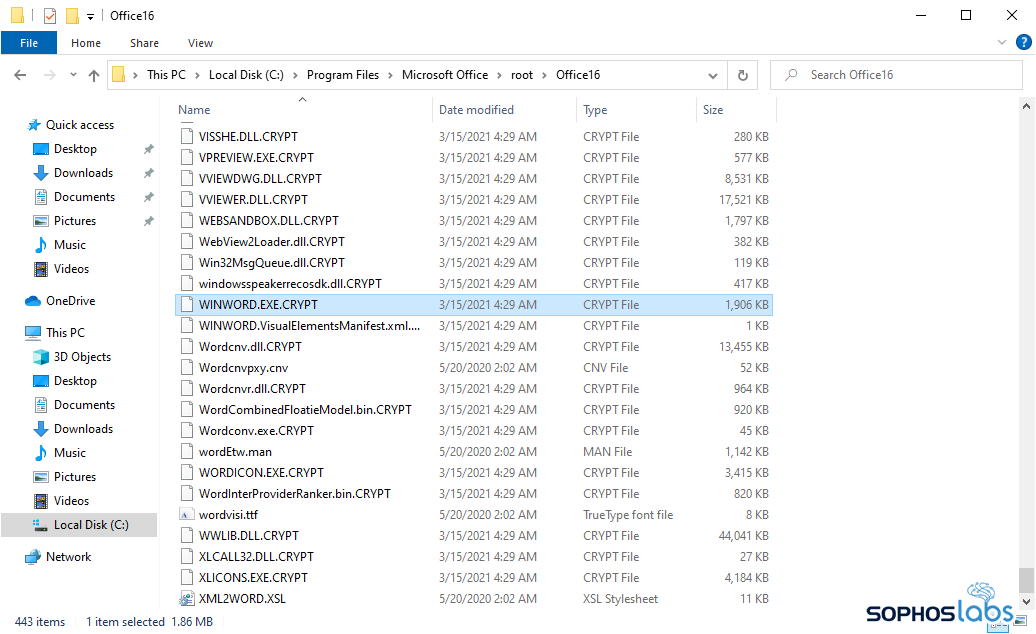
Task: Select file VVIEWER.DLL.CRYPT by name
Action: point(253,199)
